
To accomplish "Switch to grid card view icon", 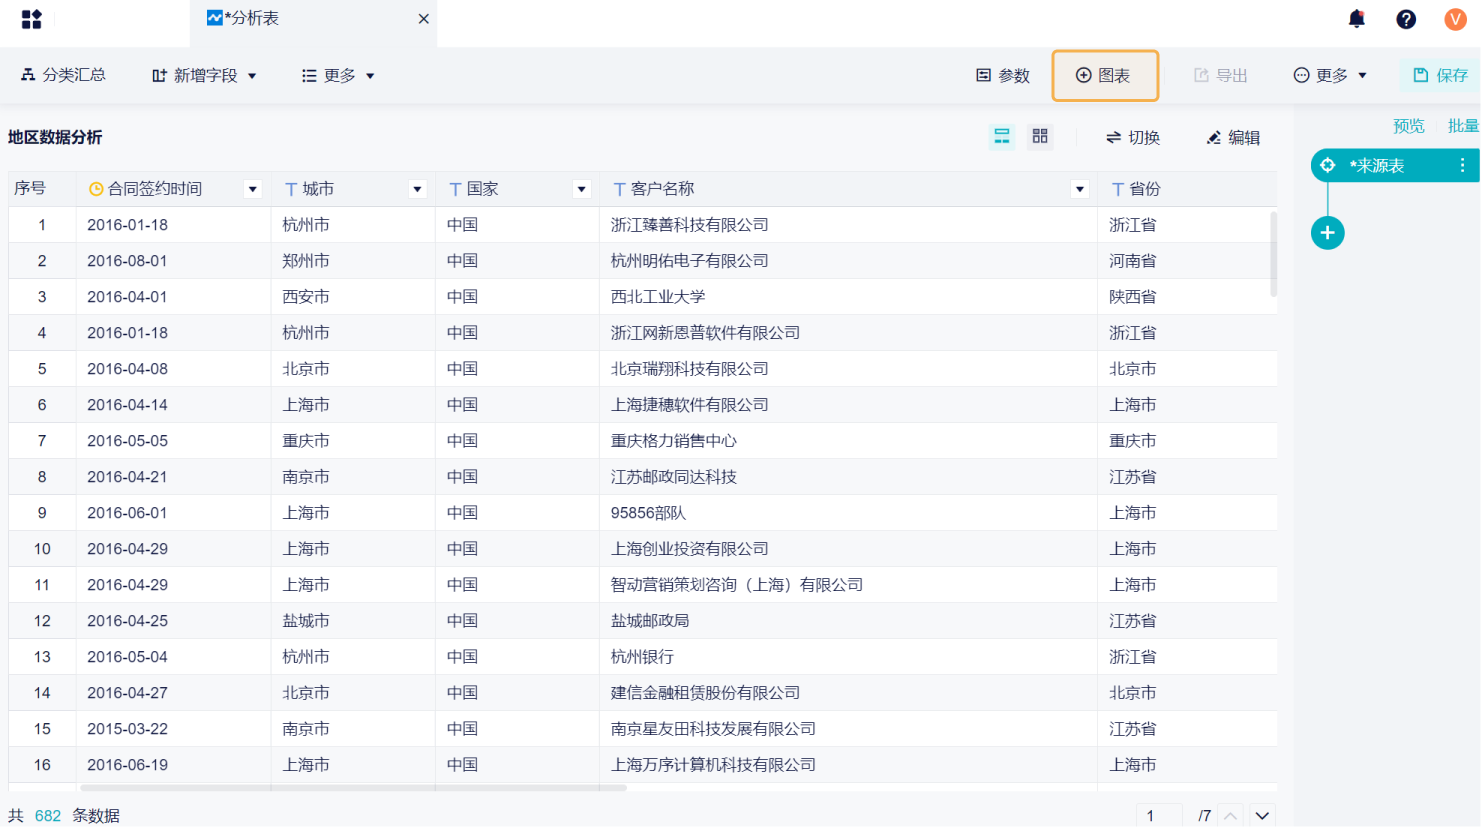I will (x=1040, y=136).
